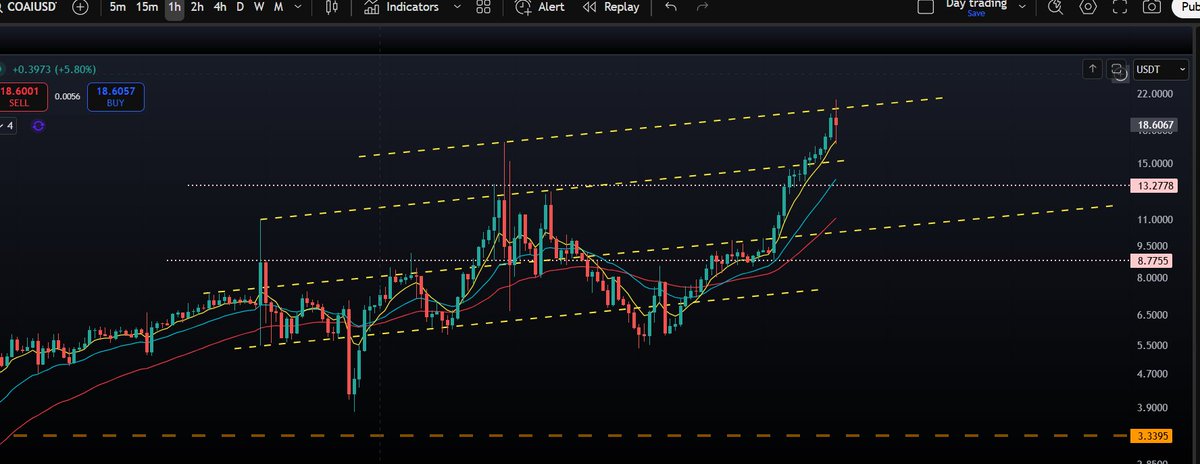Click the 15.0000 price scale label
The width and height of the screenshot is (1200, 464).
1155,163
